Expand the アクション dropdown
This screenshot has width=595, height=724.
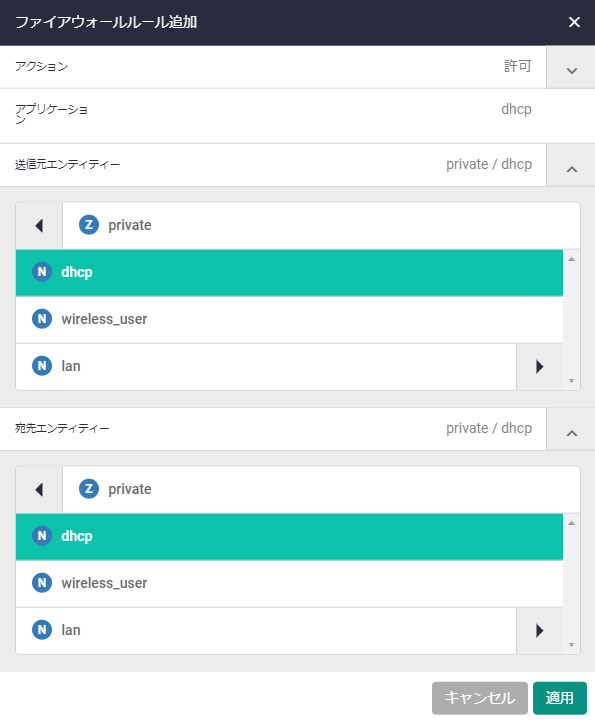coord(571,67)
